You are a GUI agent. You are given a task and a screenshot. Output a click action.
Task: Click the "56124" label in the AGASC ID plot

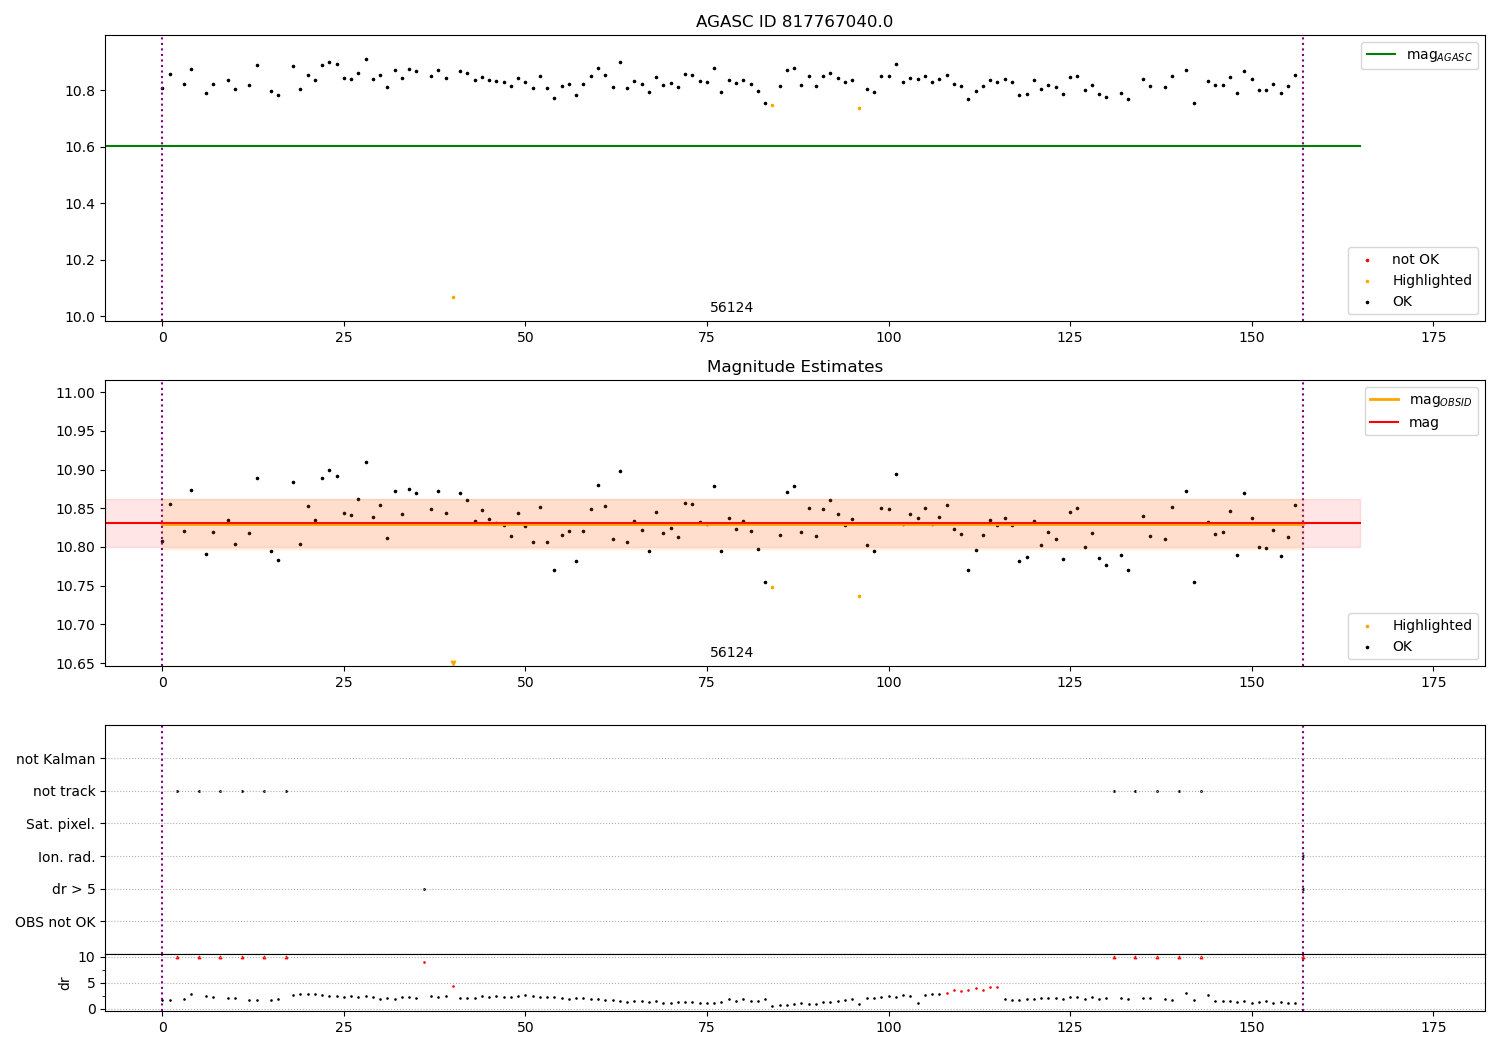[x=731, y=307]
